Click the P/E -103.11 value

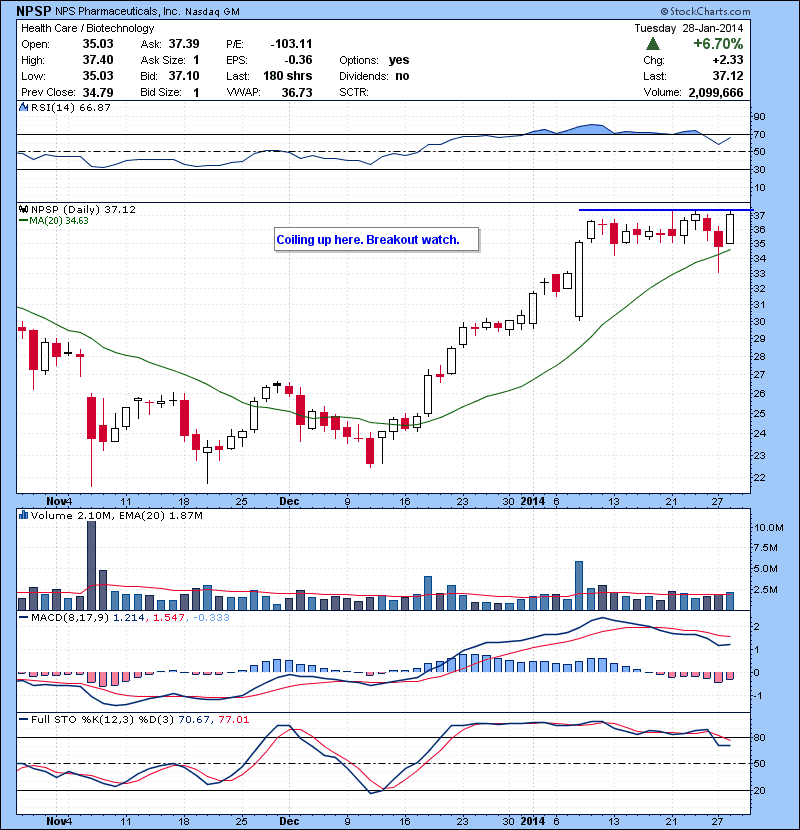pos(291,43)
